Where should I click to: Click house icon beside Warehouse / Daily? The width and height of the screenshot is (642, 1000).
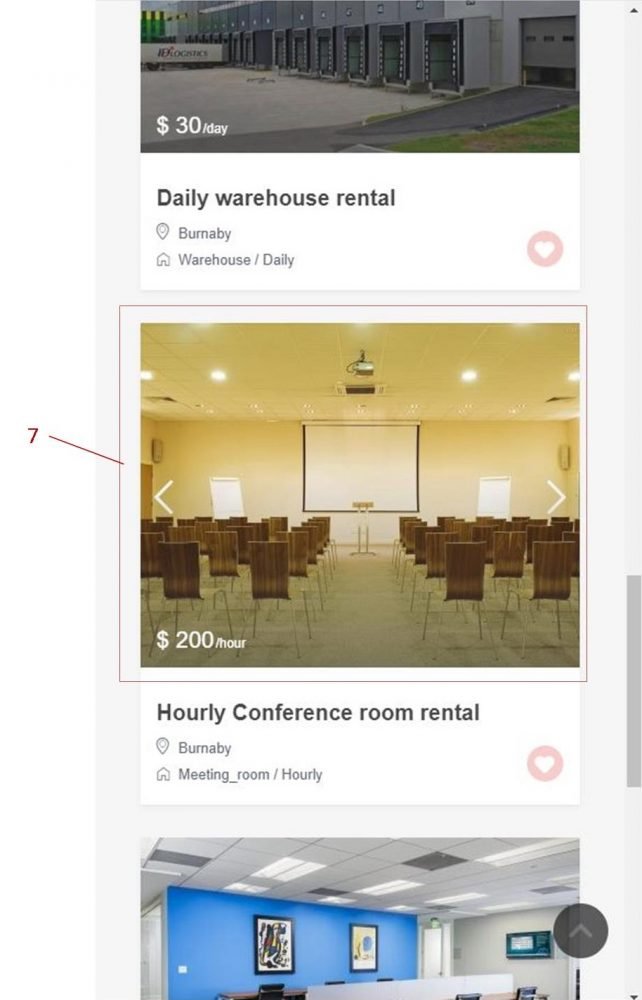pyautogui.click(x=163, y=260)
